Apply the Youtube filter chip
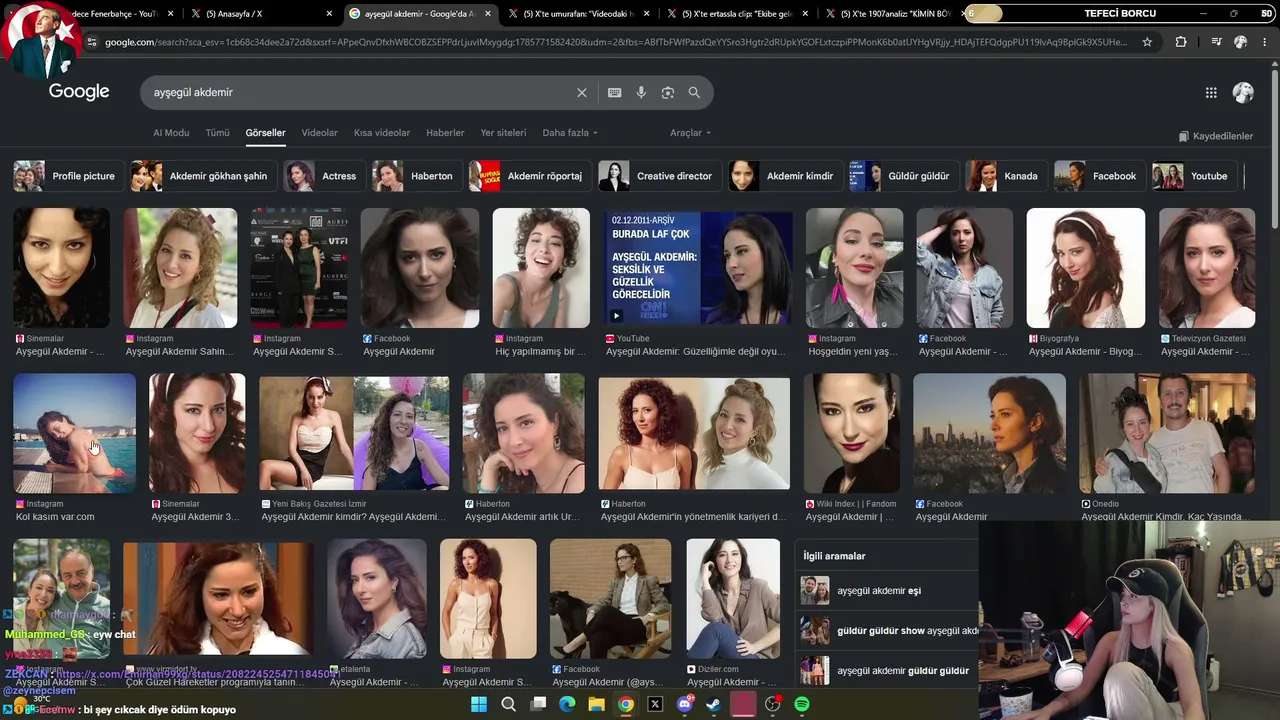This screenshot has width=1280, height=720. (1195, 176)
